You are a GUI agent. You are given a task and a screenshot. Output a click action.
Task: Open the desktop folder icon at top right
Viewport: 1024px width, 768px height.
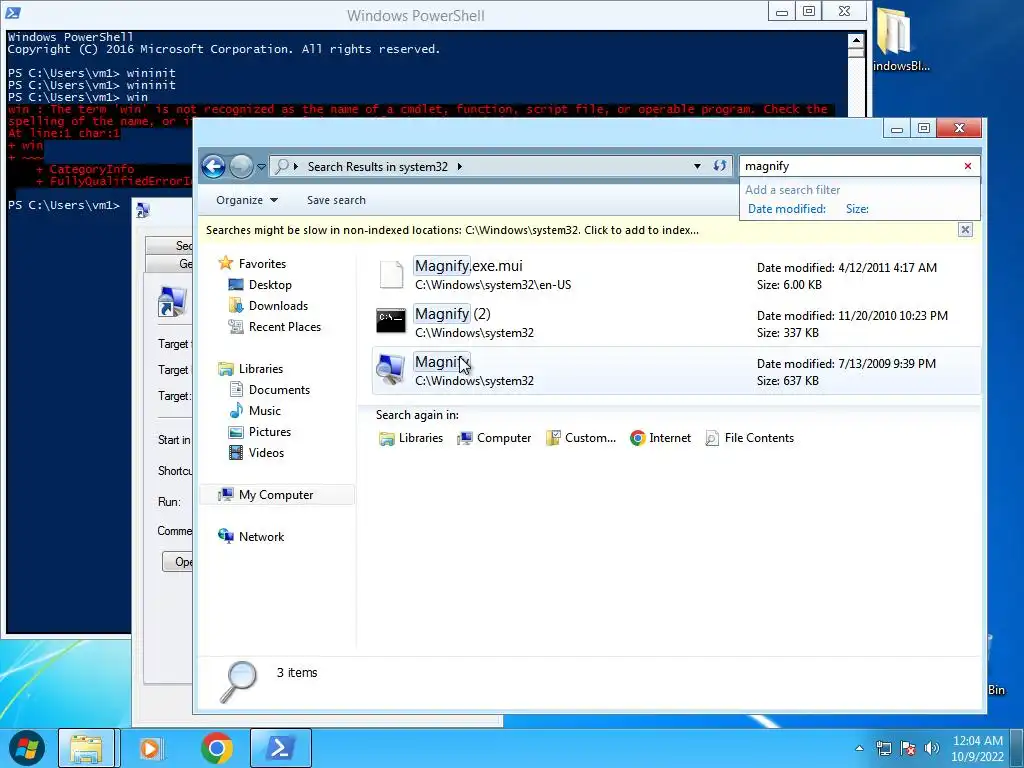tap(893, 31)
